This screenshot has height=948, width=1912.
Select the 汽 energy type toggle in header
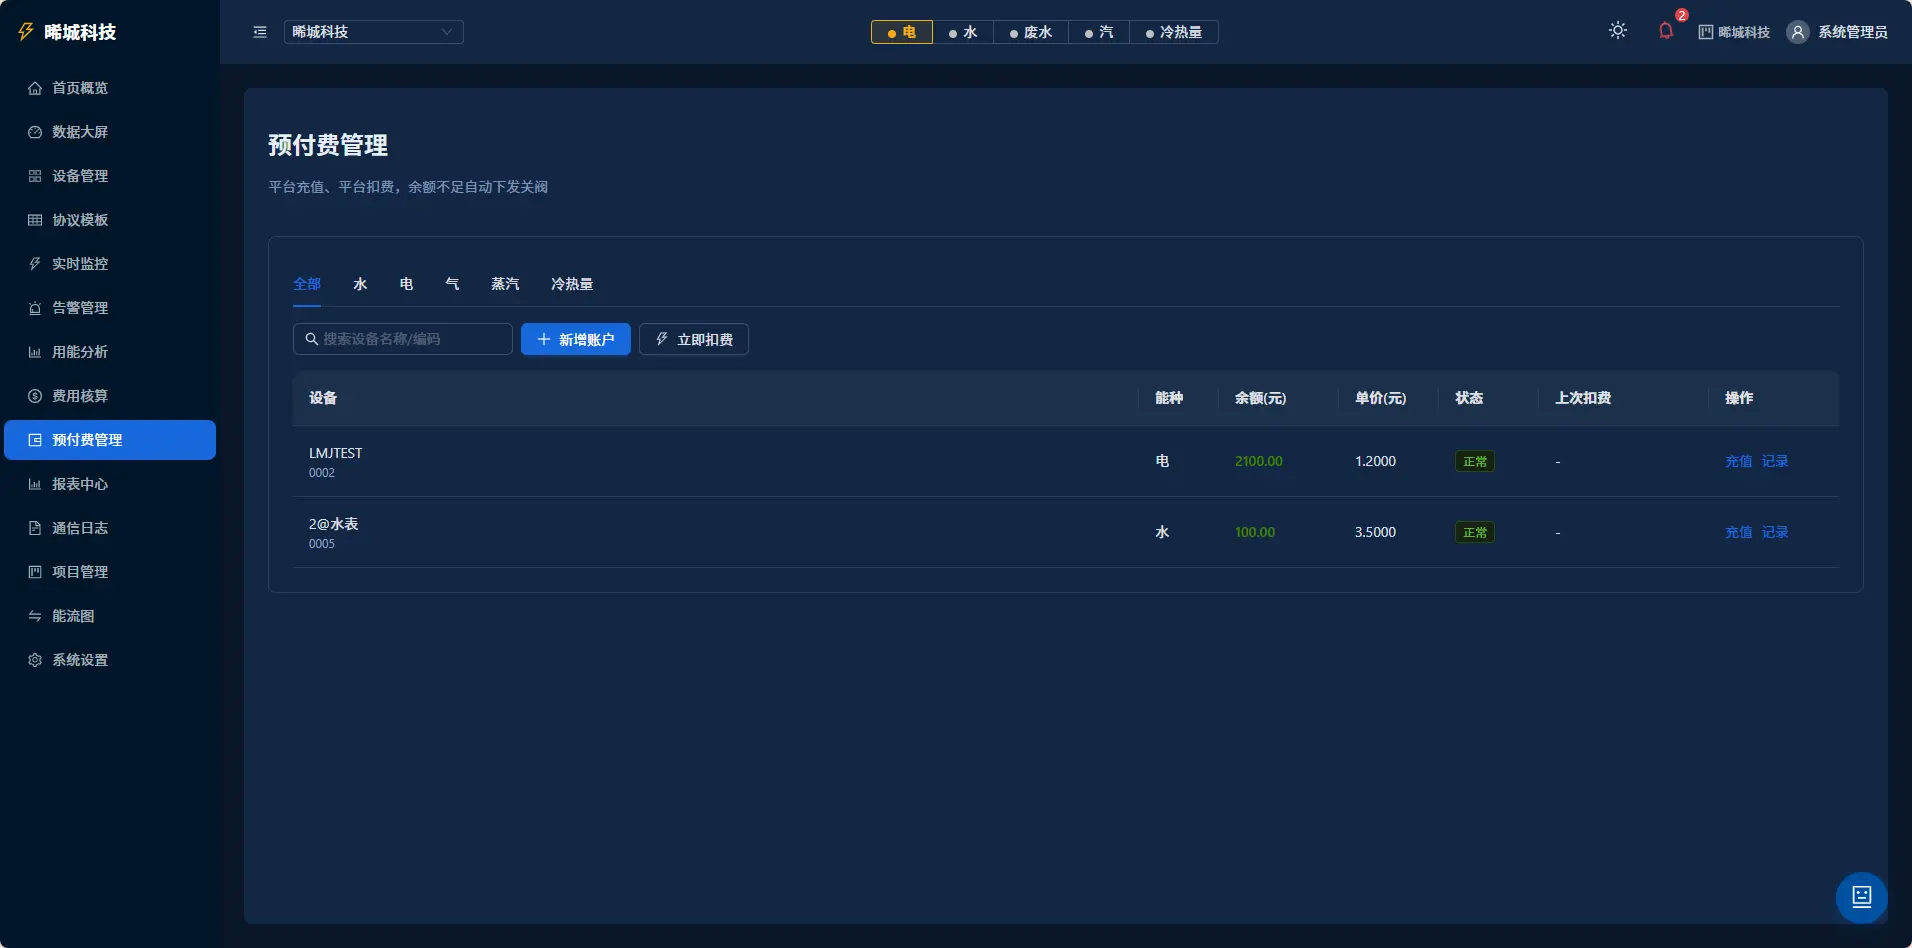point(1099,32)
